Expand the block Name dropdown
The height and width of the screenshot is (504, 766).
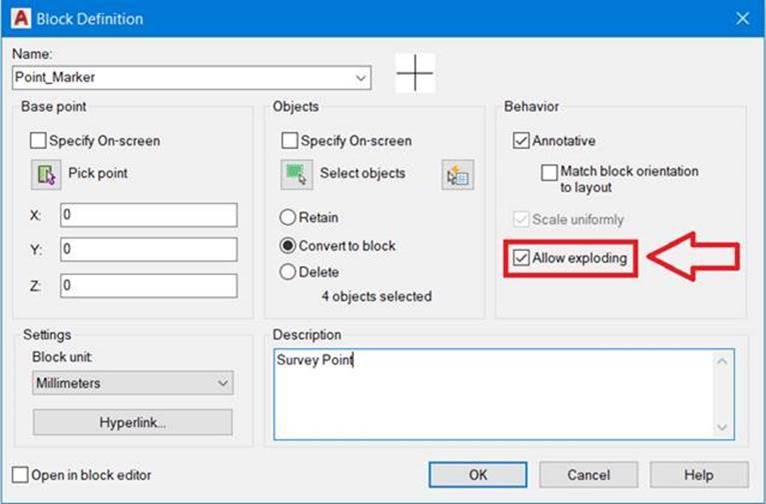click(360, 77)
